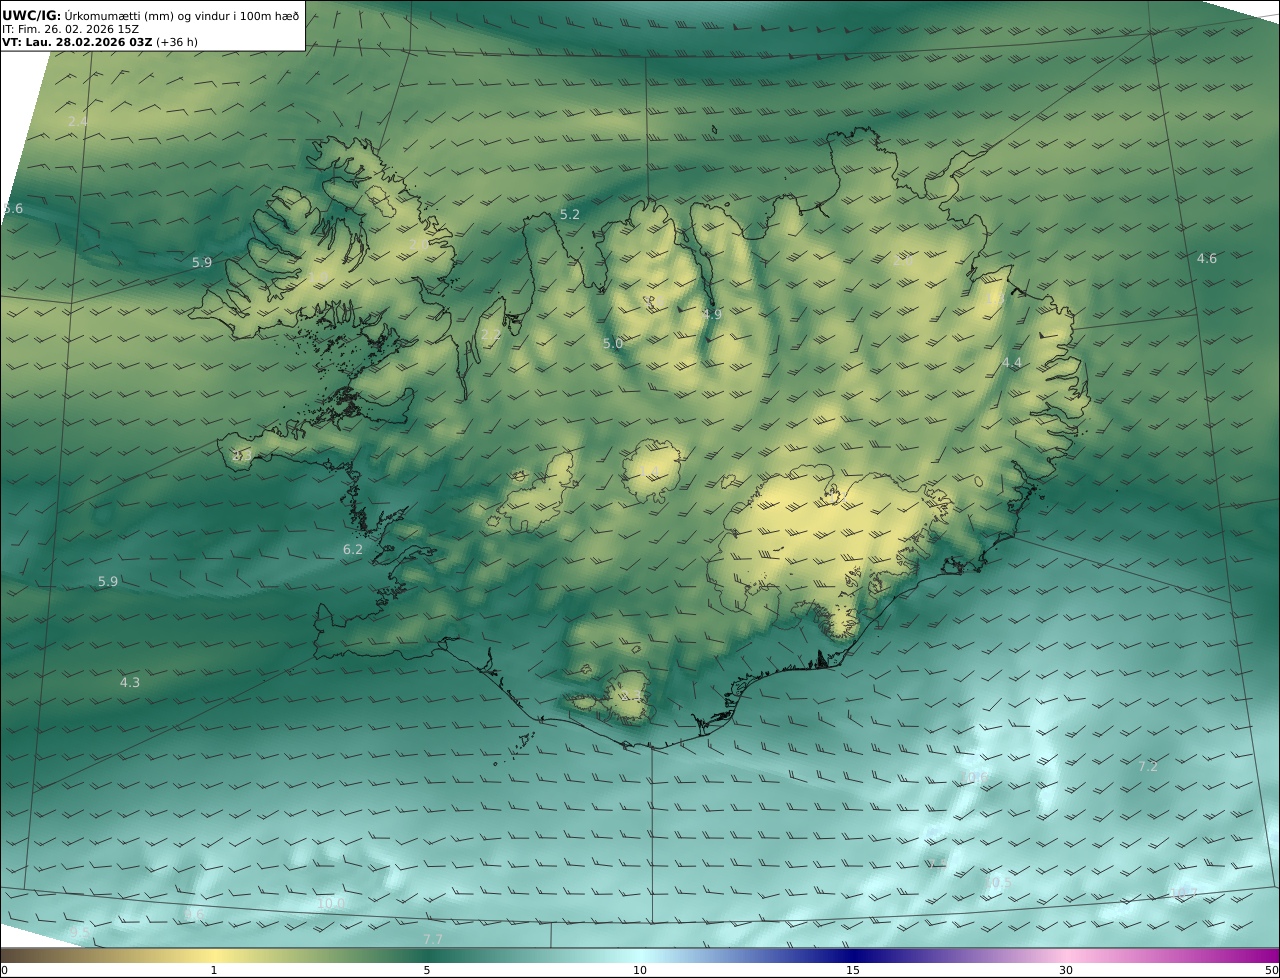Click the 4.4 value label in east Iceland
The image size is (1280, 978).
pyautogui.click(x=1012, y=362)
